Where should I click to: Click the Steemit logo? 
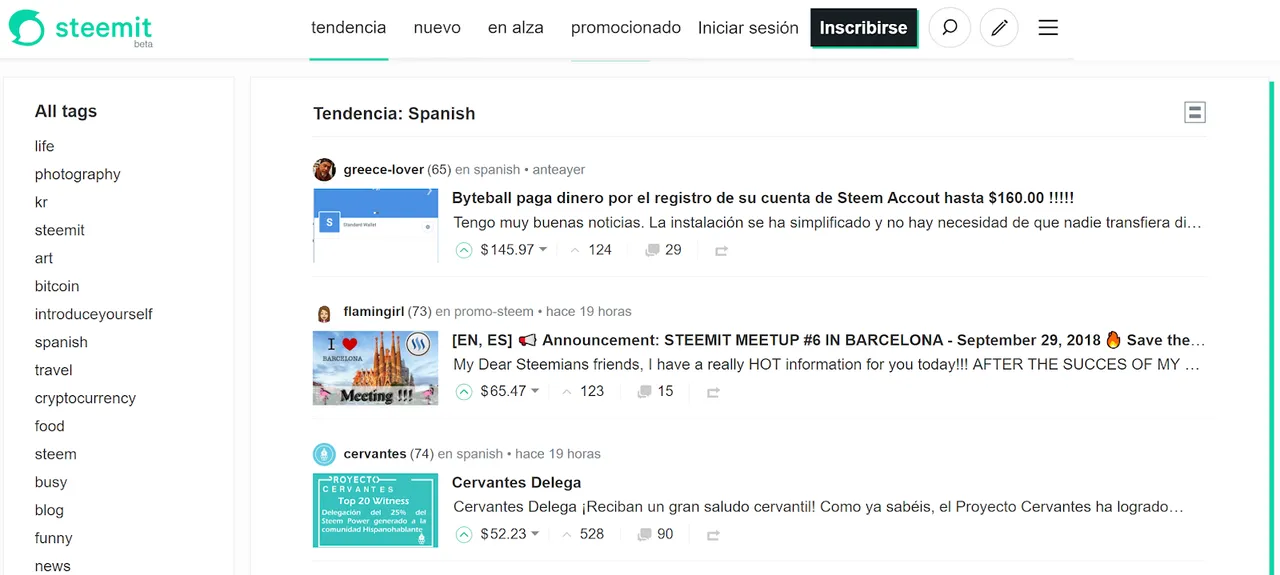tap(81, 28)
